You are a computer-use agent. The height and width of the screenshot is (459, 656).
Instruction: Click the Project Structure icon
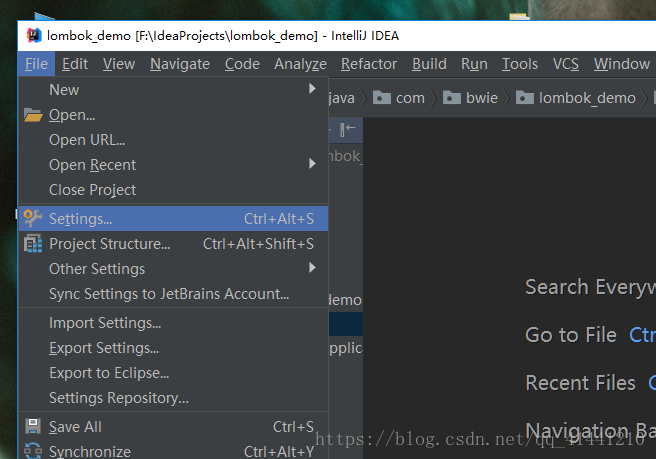click(33, 244)
